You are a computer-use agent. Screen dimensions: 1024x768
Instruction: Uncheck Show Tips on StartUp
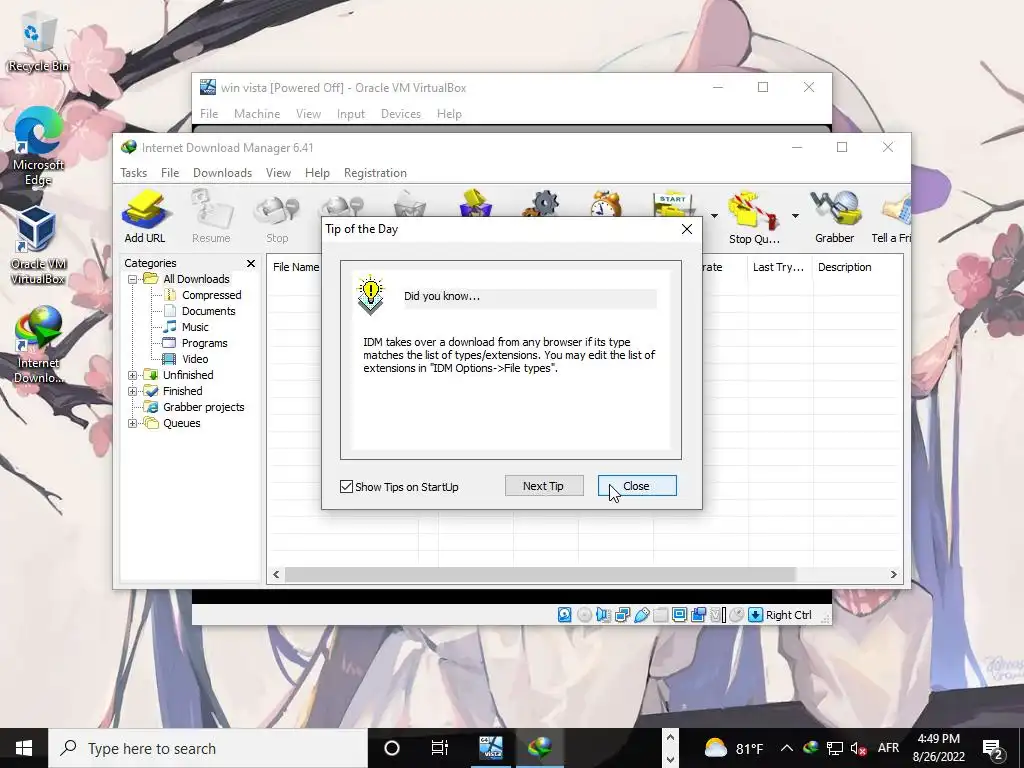[x=347, y=487]
